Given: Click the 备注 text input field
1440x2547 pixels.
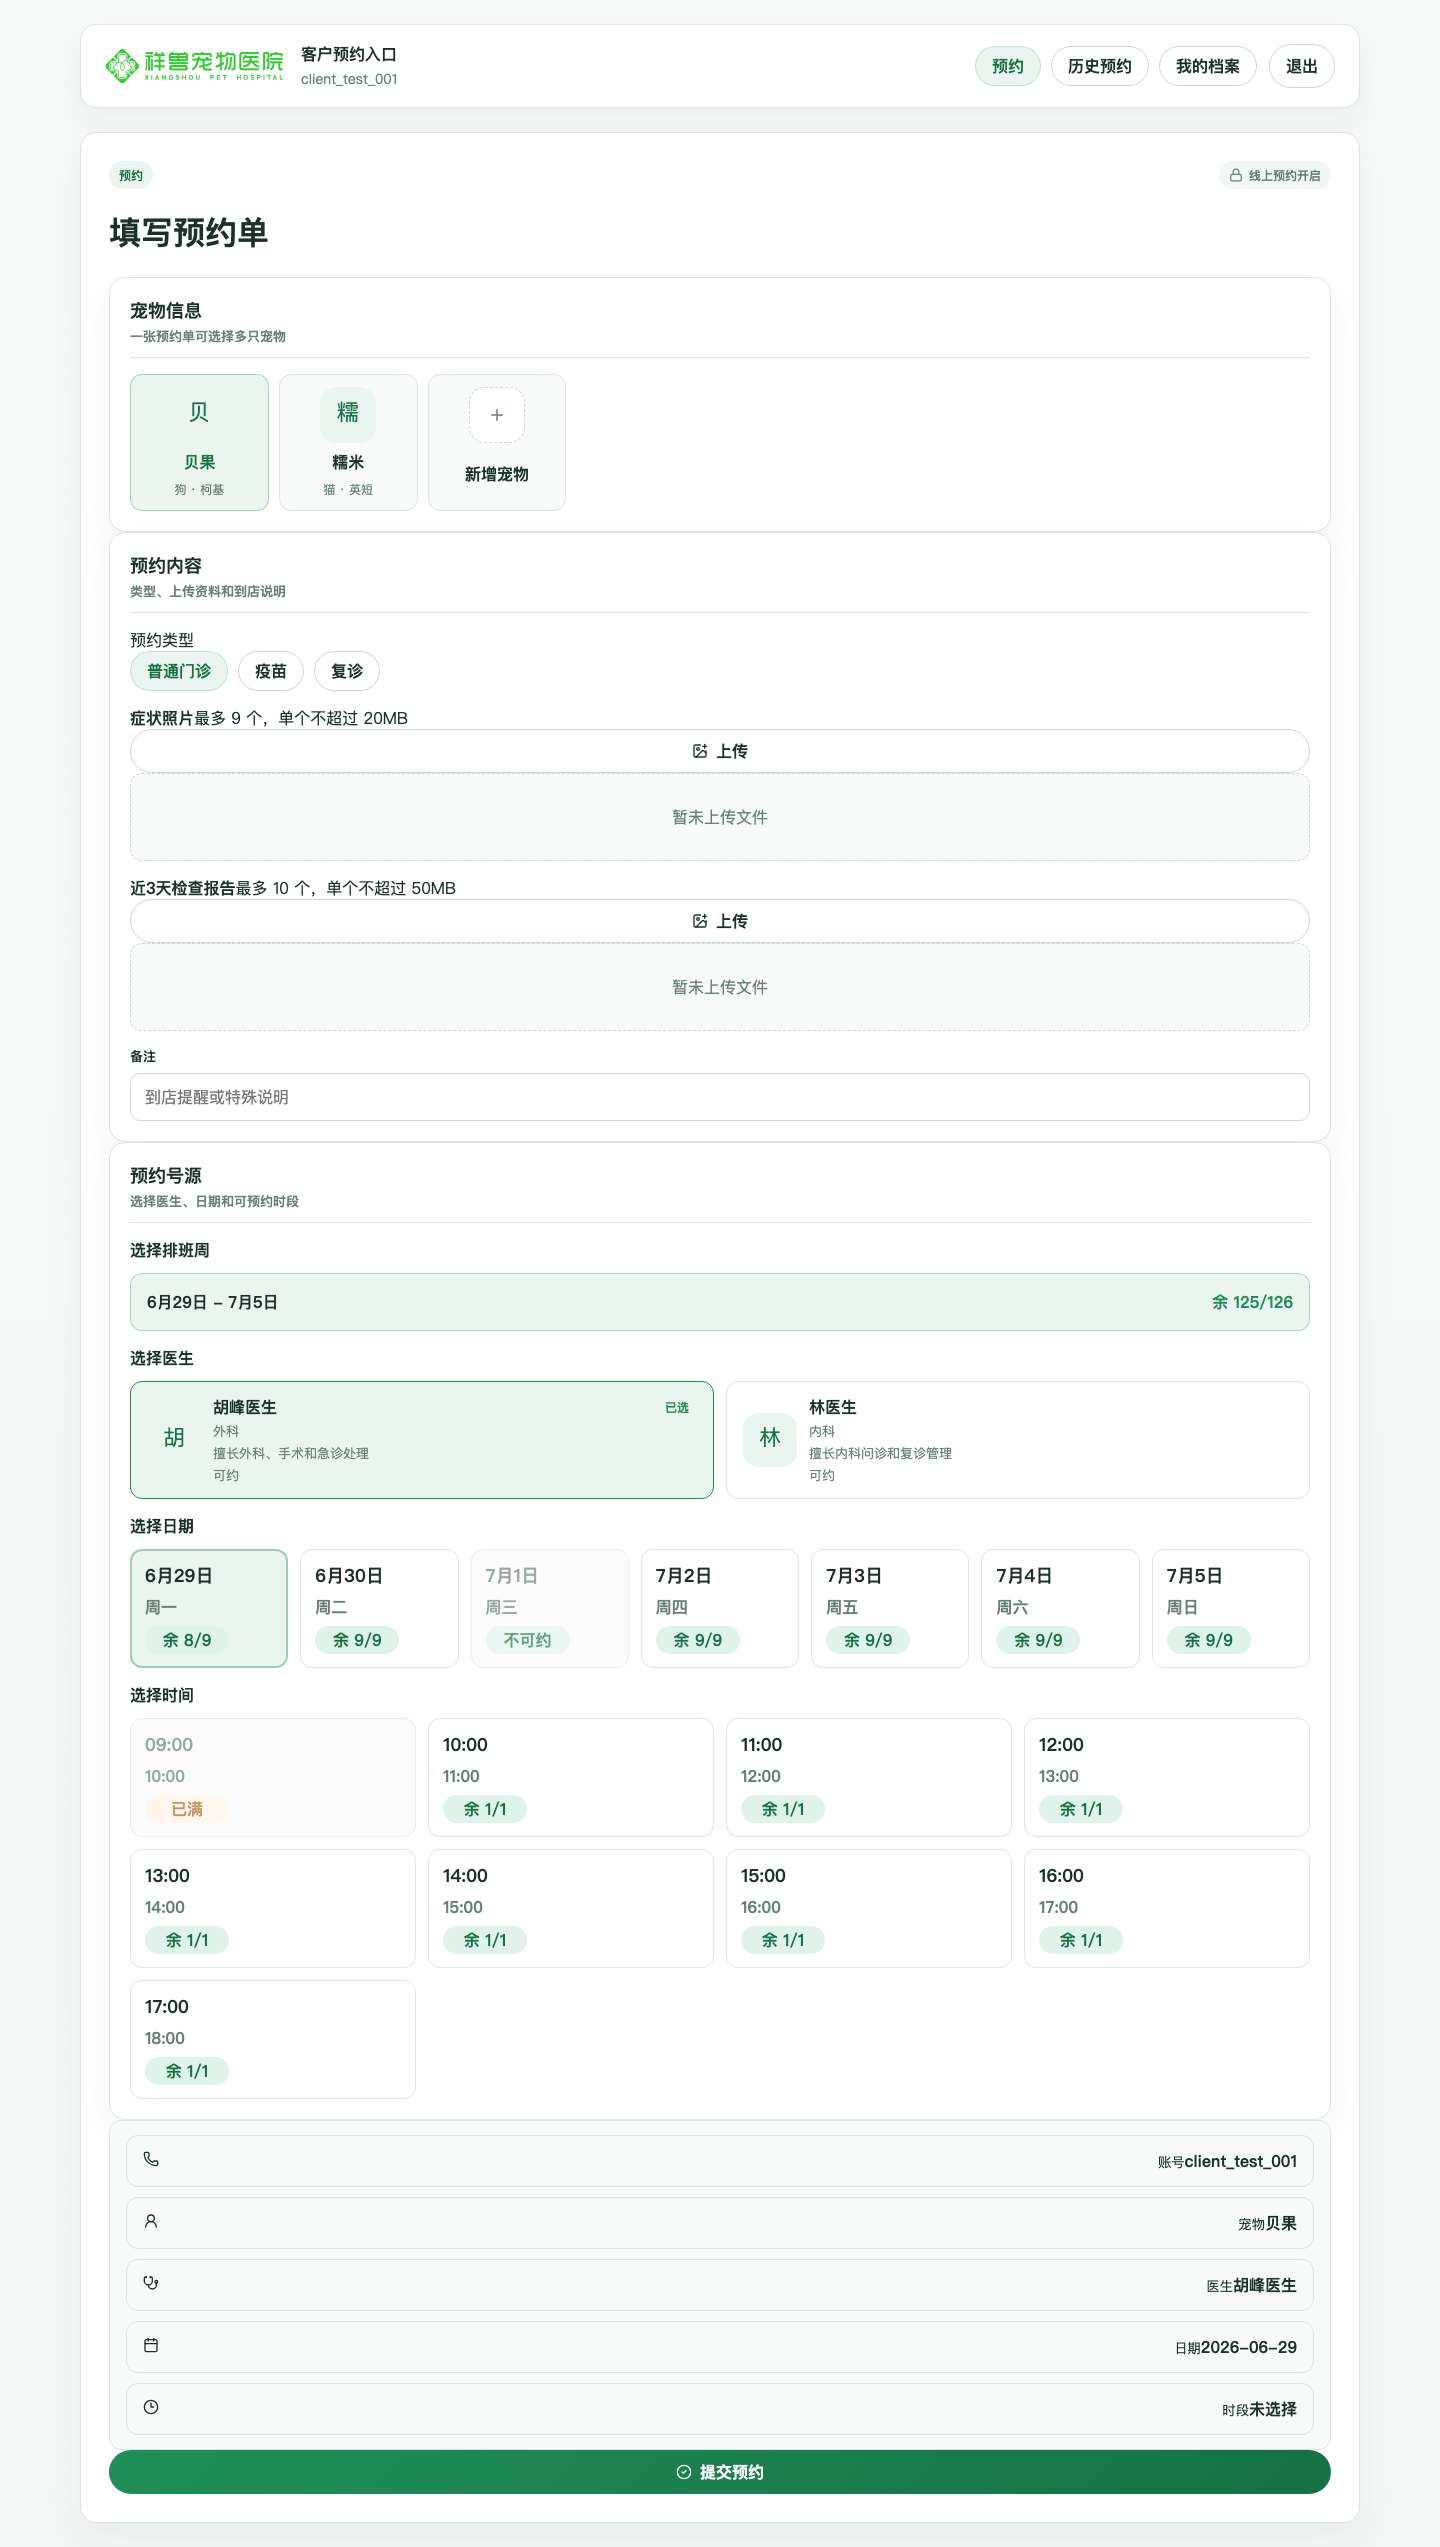Looking at the screenshot, I should pos(720,1097).
